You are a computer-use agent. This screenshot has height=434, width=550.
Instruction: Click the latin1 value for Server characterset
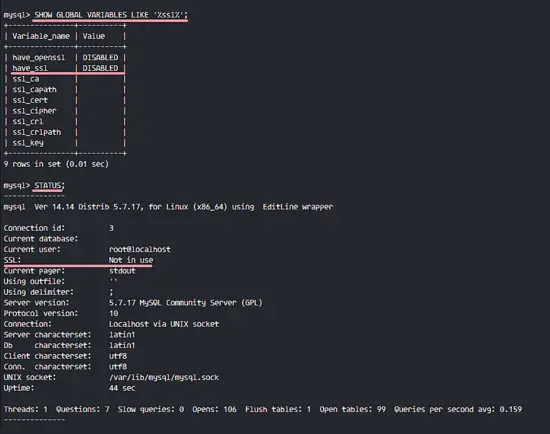pyautogui.click(x=122, y=335)
